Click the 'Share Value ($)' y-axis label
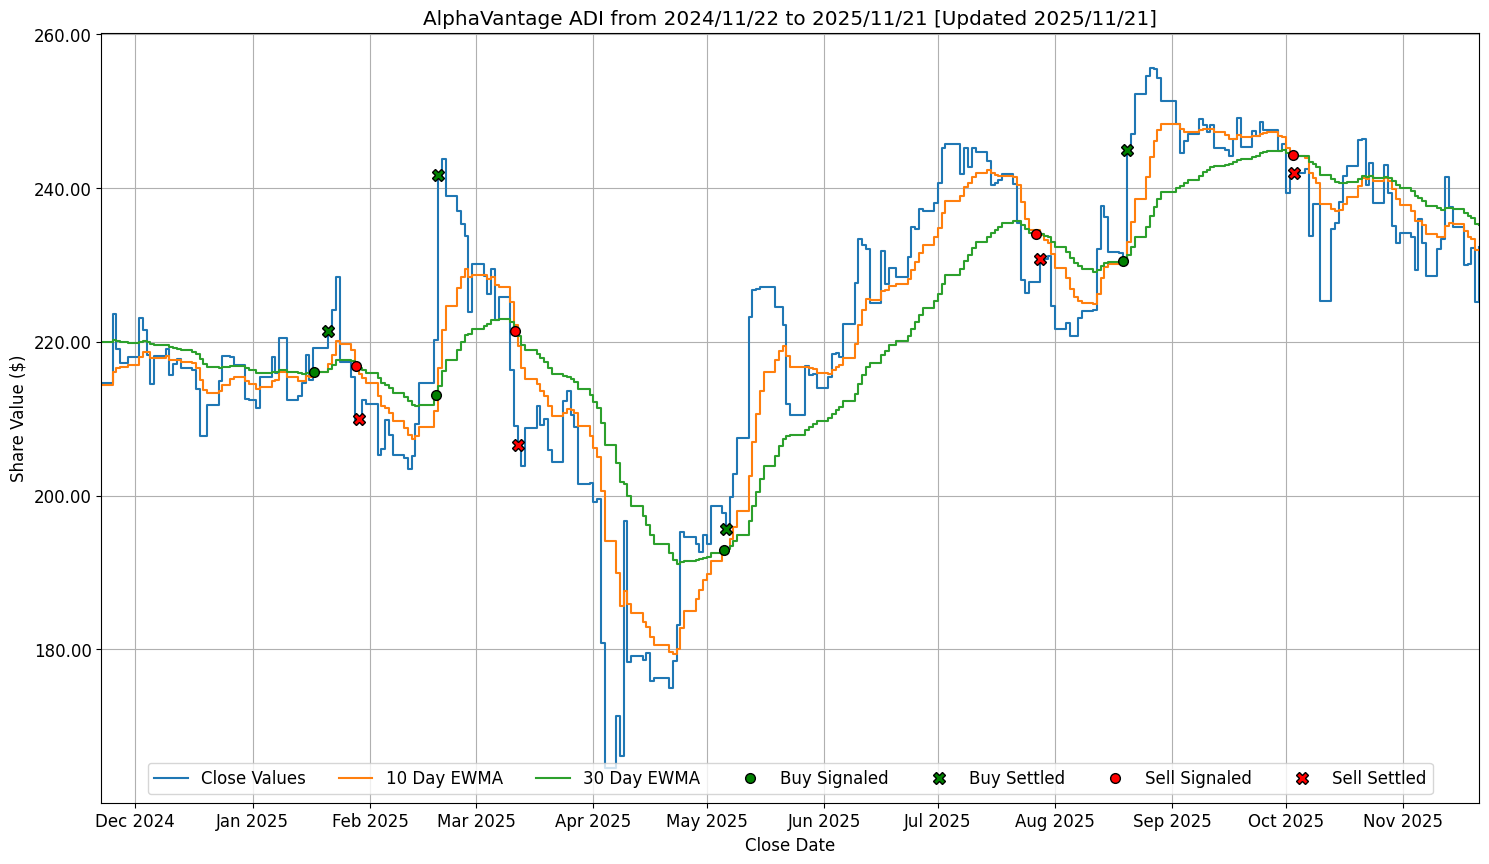 coord(17,418)
